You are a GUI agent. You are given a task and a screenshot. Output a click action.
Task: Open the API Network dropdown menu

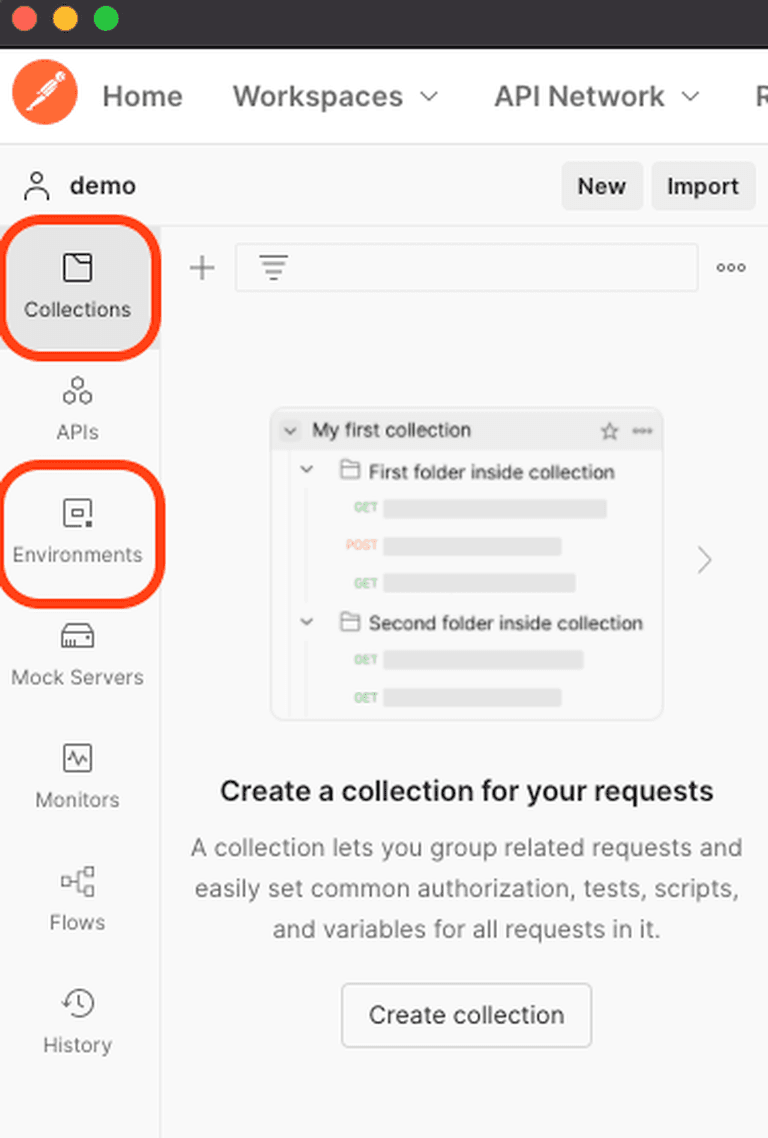[x=597, y=96]
